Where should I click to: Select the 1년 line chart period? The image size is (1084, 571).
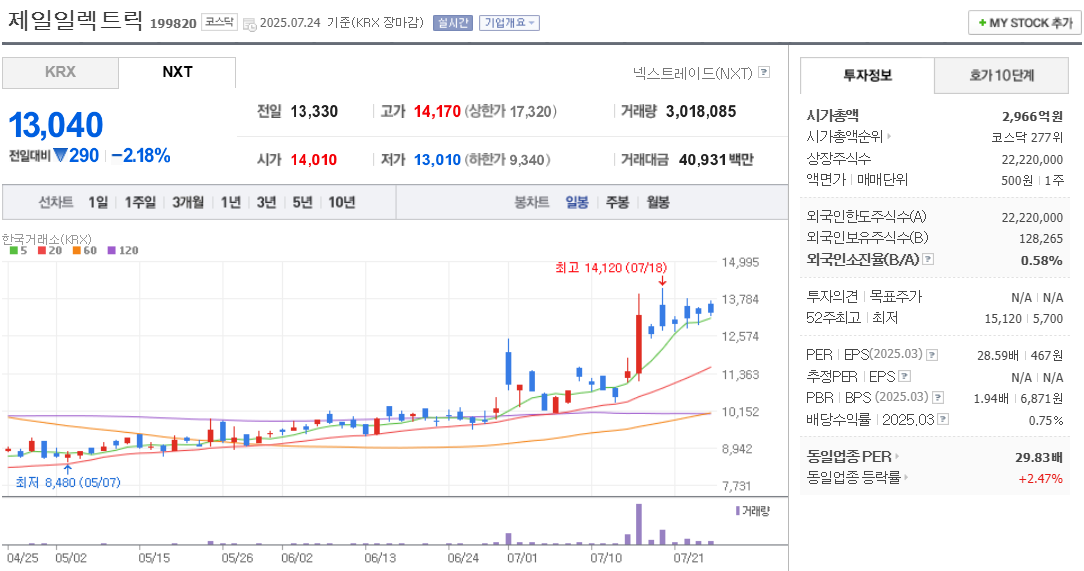(x=231, y=203)
